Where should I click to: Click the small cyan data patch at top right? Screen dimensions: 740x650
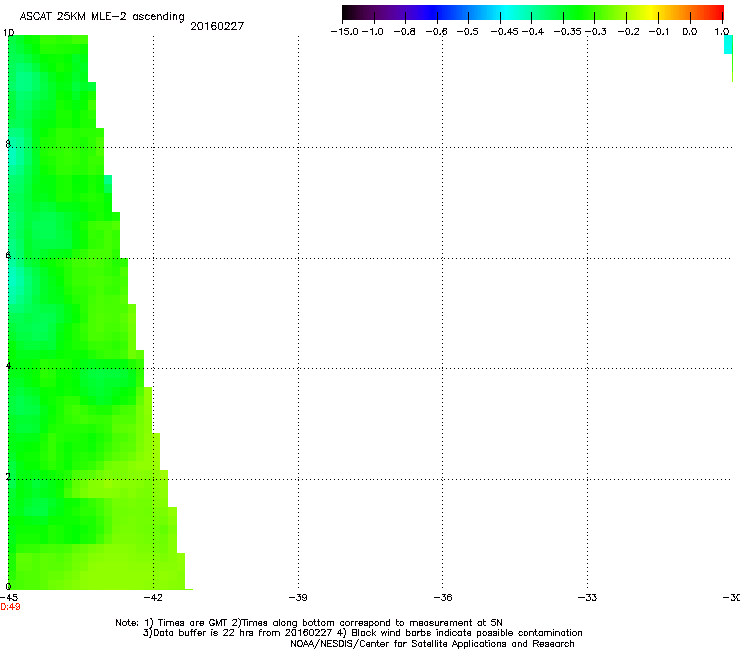tap(728, 44)
